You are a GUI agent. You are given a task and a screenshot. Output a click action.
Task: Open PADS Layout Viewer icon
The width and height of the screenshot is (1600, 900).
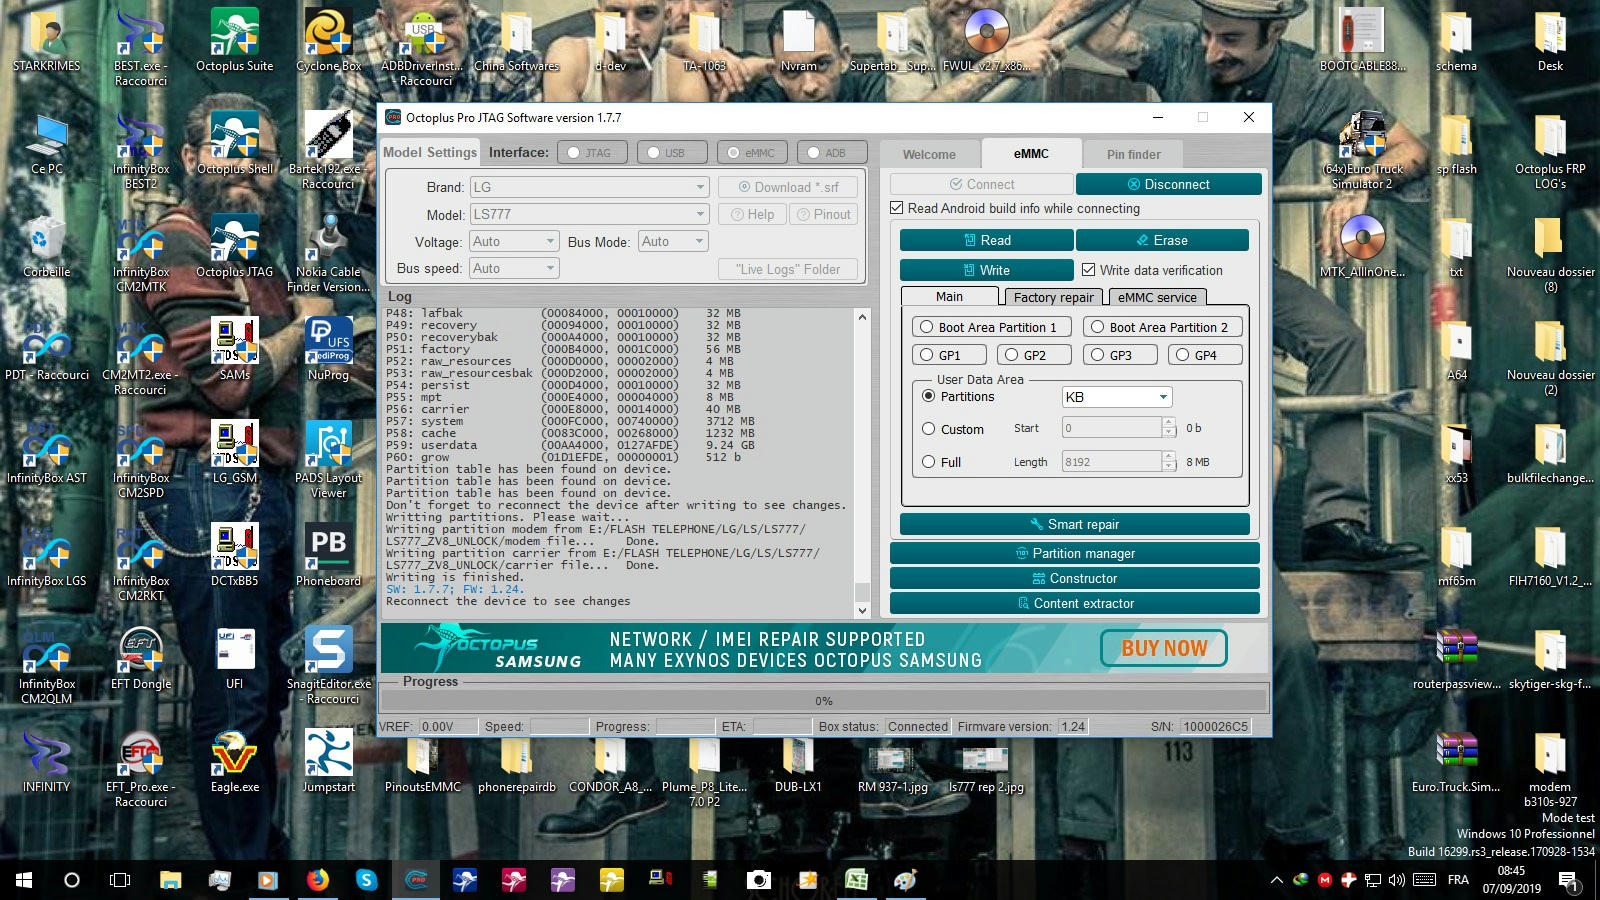click(x=328, y=458)
